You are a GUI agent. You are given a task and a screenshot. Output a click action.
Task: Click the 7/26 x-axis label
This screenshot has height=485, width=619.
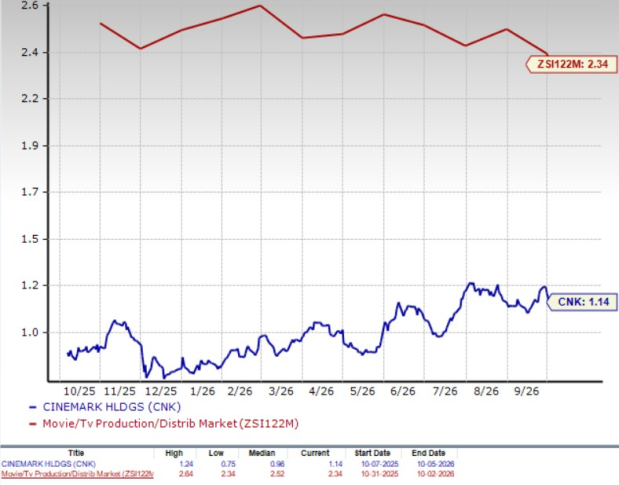pos(445,391)
